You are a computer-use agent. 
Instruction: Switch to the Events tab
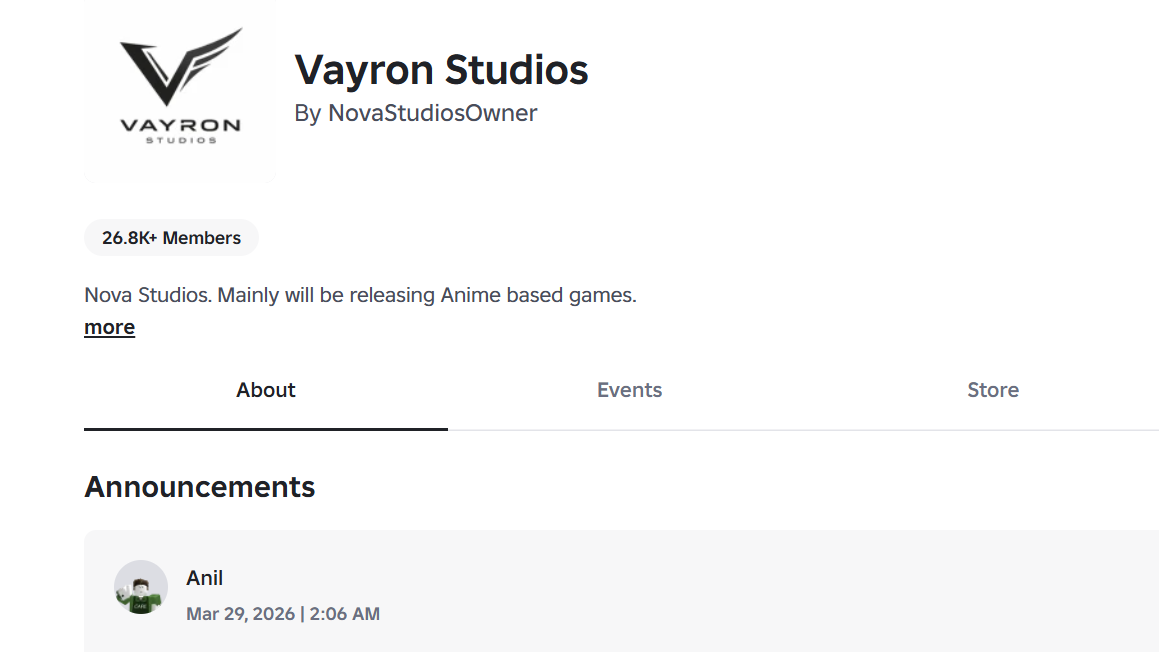(x=629, y=390)
